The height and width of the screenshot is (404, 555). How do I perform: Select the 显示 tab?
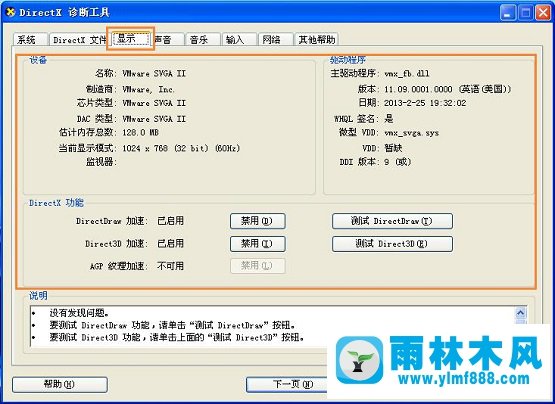pyautogui.click(x=131, y=39)
